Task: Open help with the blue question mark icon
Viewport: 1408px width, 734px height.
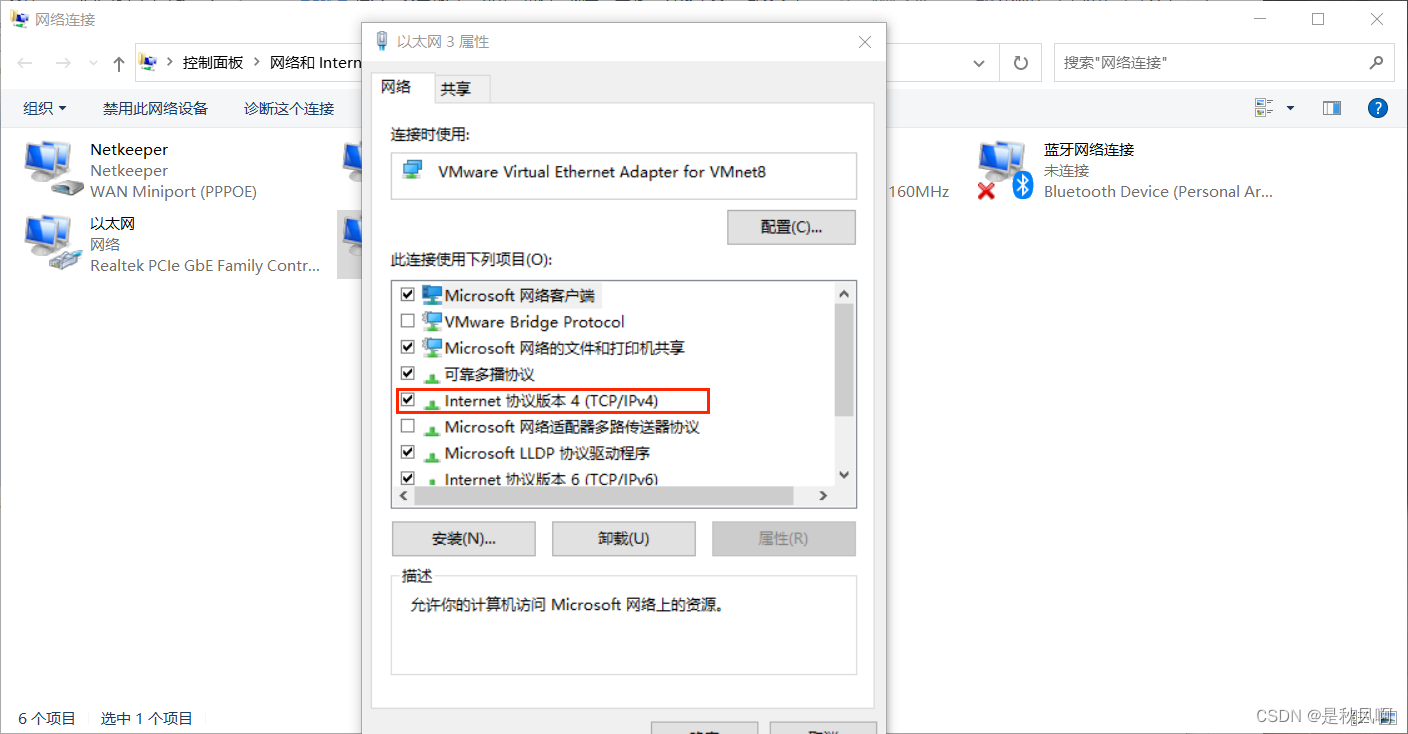Action: pyautogui.click(x=1377, y=108)
